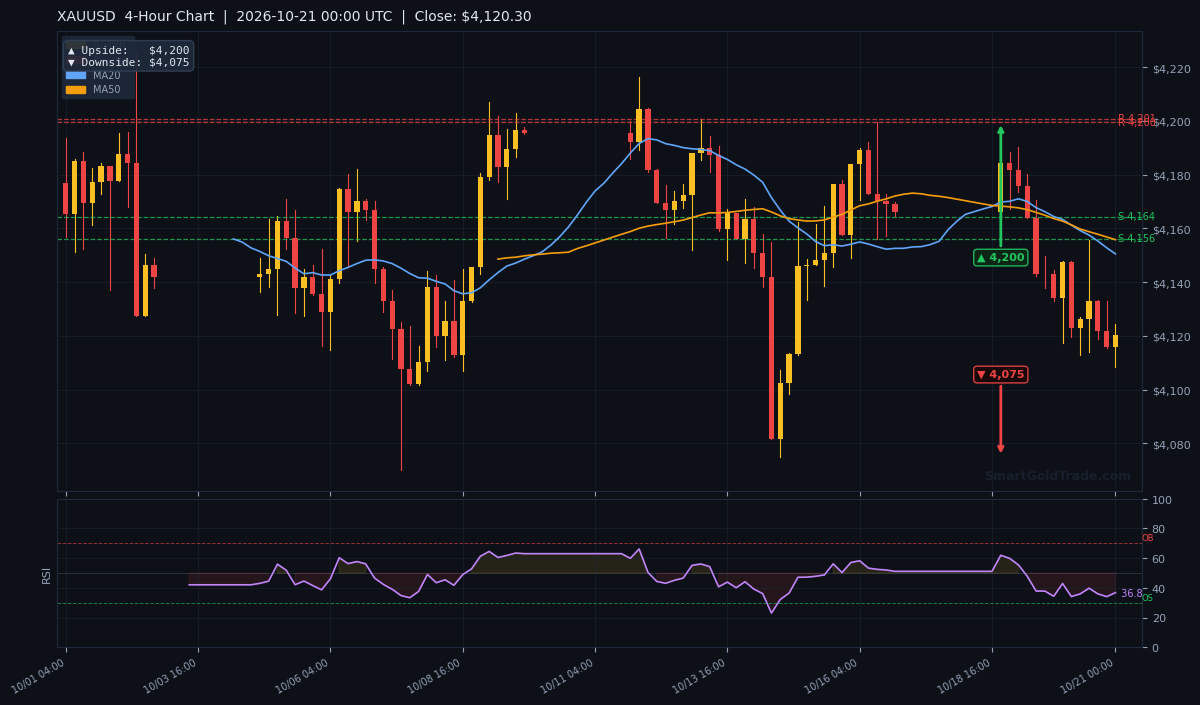Click the S 4,164 support label

1136,216
